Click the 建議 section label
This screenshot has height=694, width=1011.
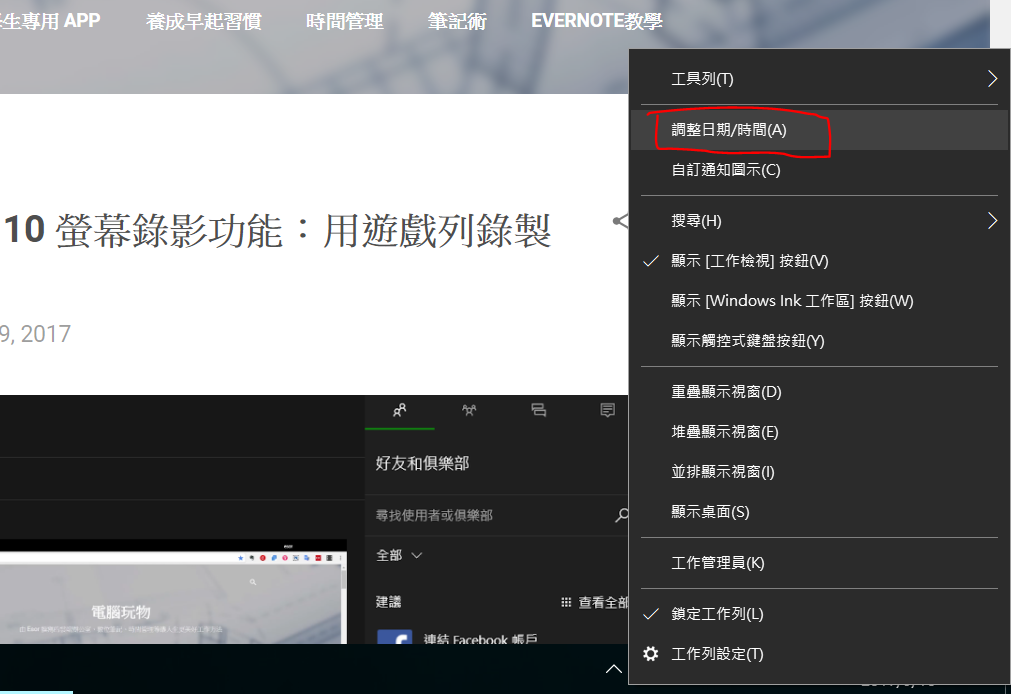[389, 602]
